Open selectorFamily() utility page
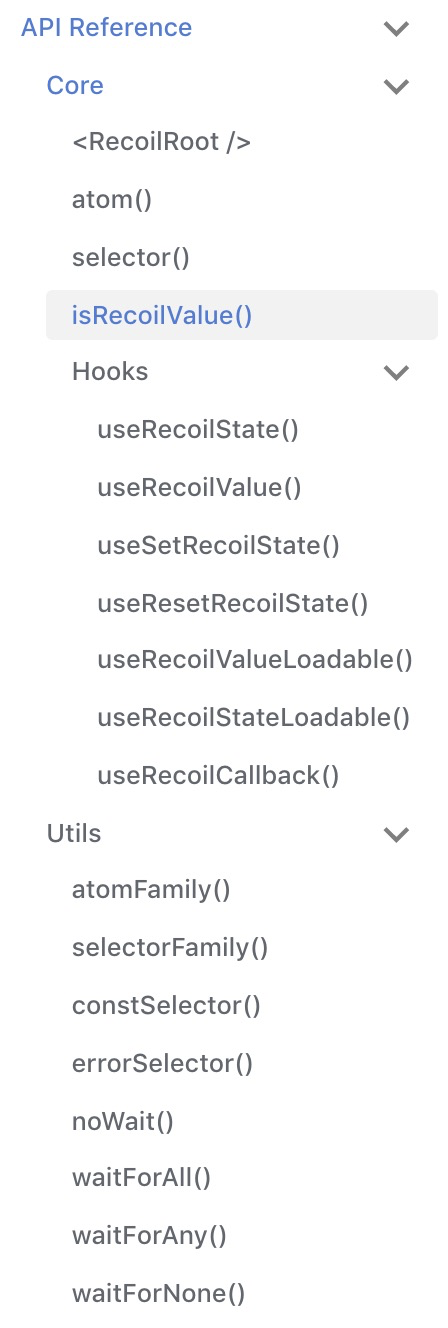Image resolution: width=448 pixels, height=1328 pixels. click(170, 948)
